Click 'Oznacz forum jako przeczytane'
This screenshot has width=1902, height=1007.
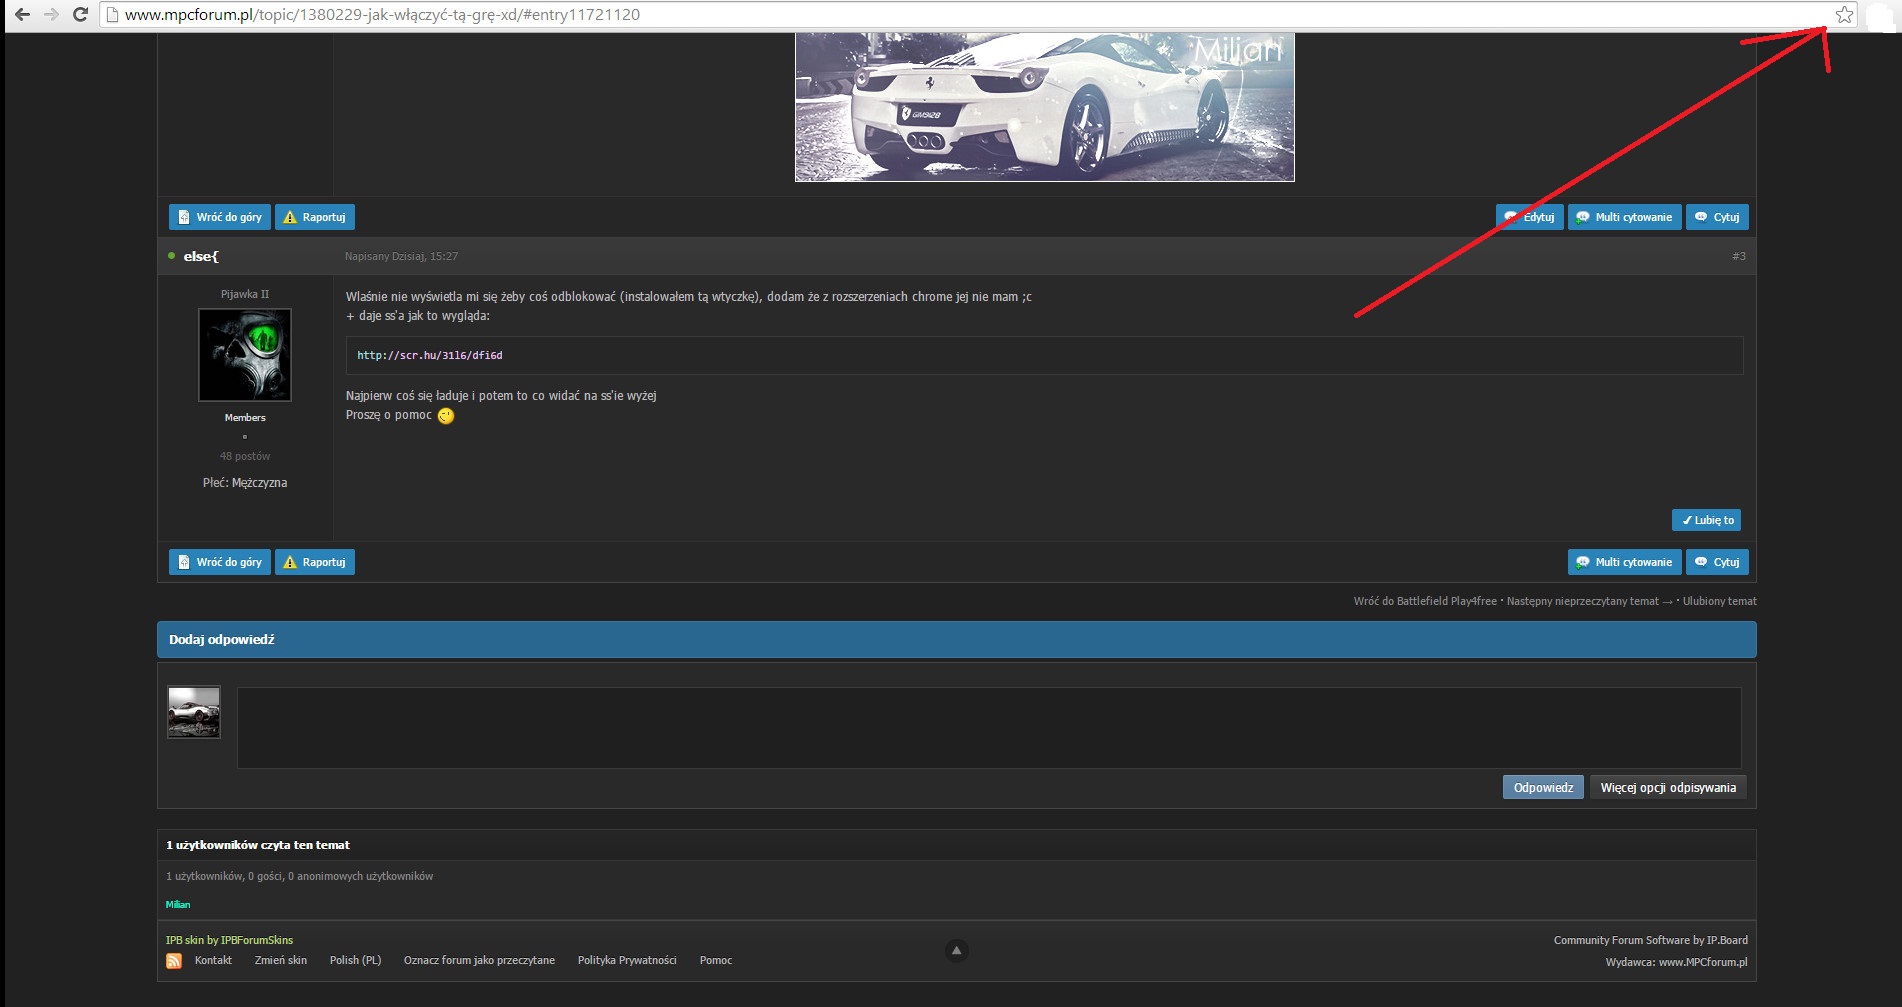pyautogui.click(x=479, y=960)
